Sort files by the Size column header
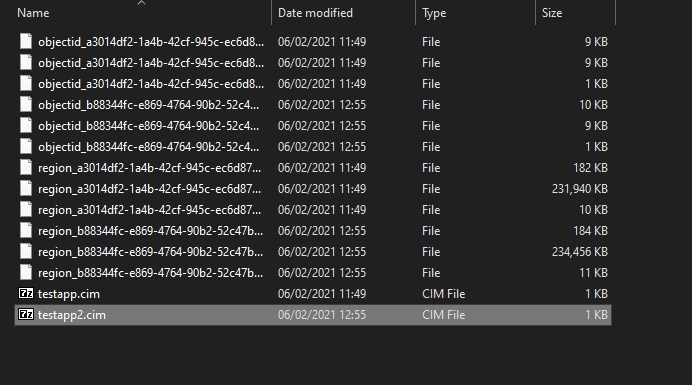Image resolution: width=692 pixels, height=385 pixels. (x=552, y=13)
